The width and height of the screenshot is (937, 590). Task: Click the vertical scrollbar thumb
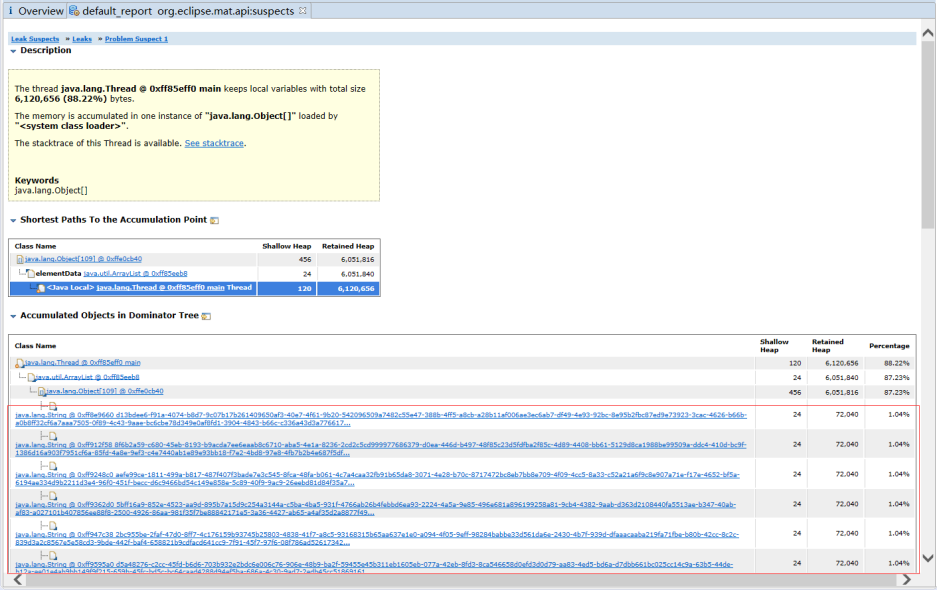click(927, 135)
